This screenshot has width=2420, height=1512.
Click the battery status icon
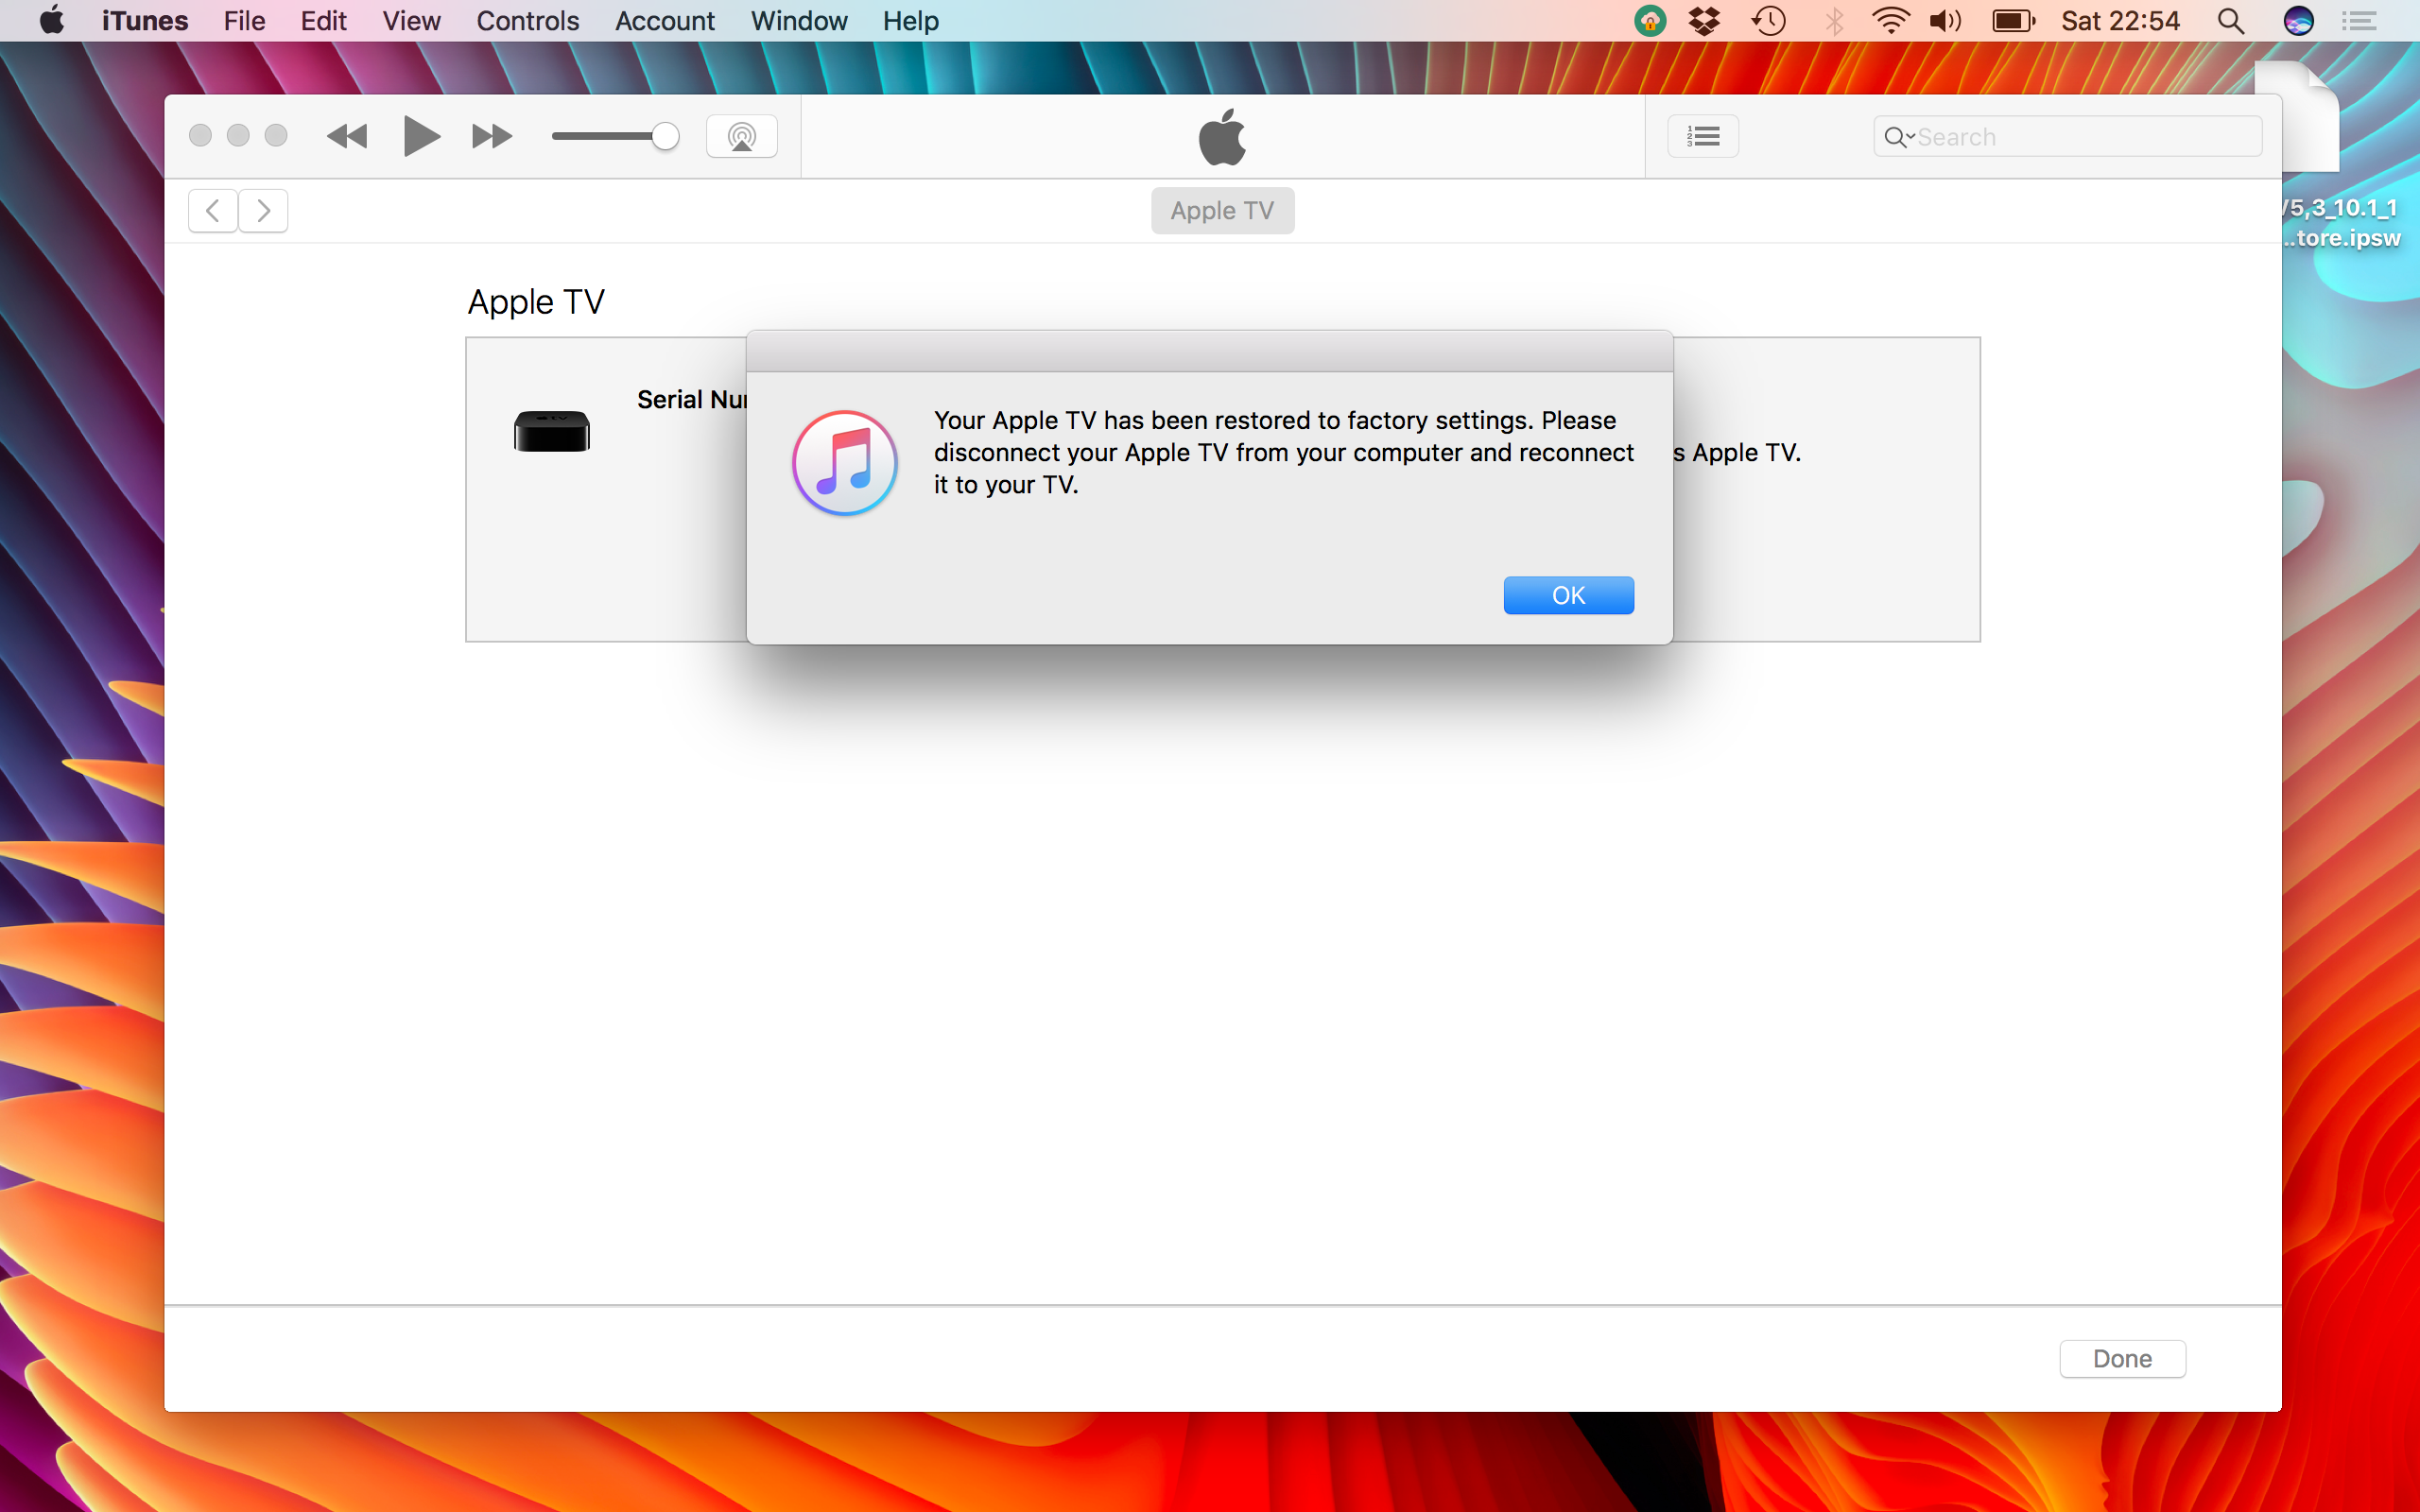pyautogui.click(x=2013, y=21)
